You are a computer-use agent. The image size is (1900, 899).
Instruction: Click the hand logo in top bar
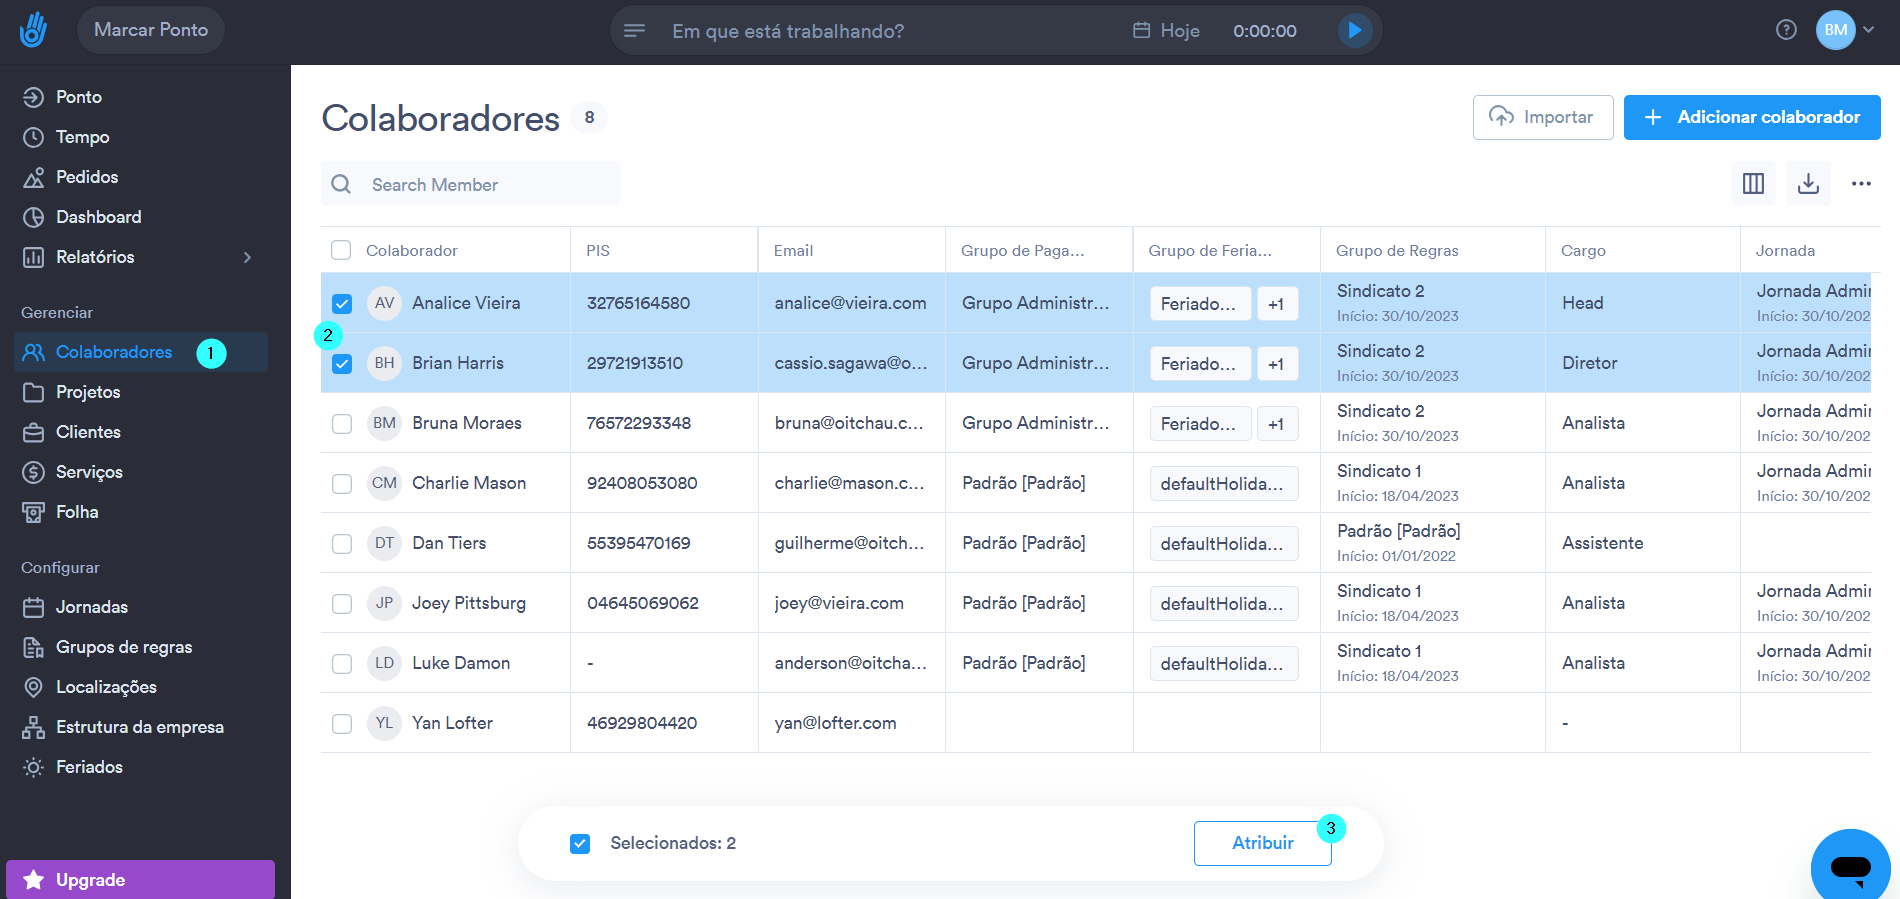tap(33, 30)
